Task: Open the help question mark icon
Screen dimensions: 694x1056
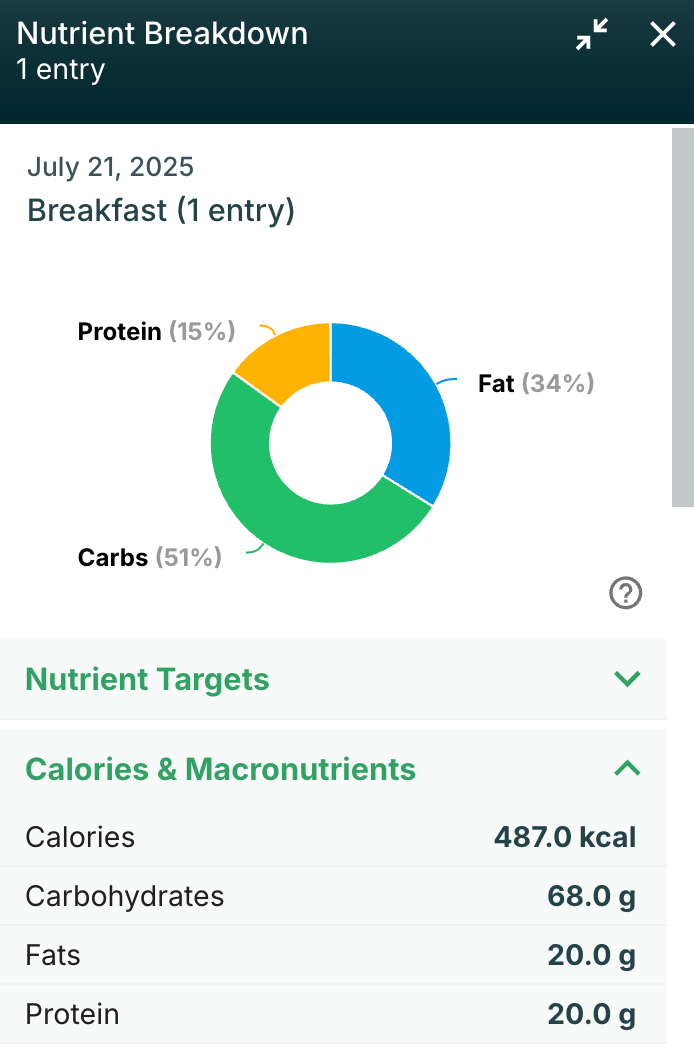Action: pyautogui.click(x=625, y=594)
